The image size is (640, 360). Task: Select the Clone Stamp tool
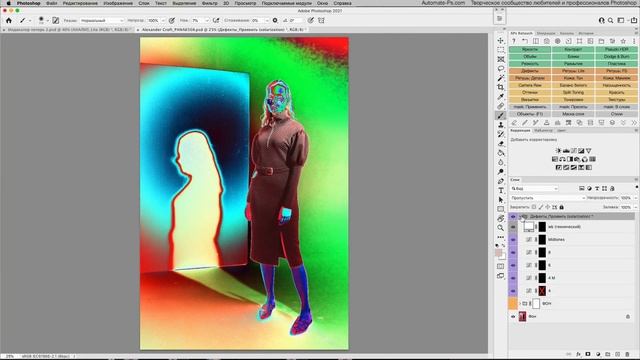pyautogui.click(x=500, y=125)
